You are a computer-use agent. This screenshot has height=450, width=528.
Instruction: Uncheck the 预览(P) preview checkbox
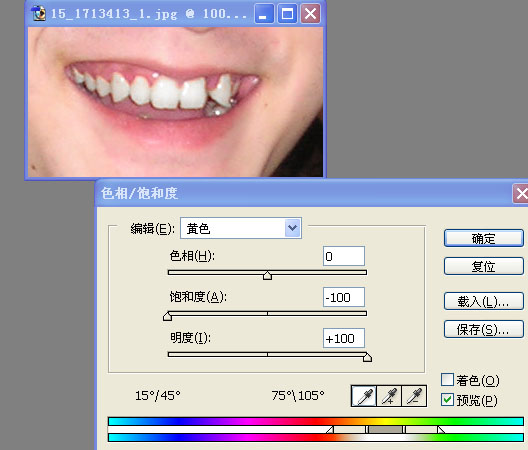coord(447,400)
